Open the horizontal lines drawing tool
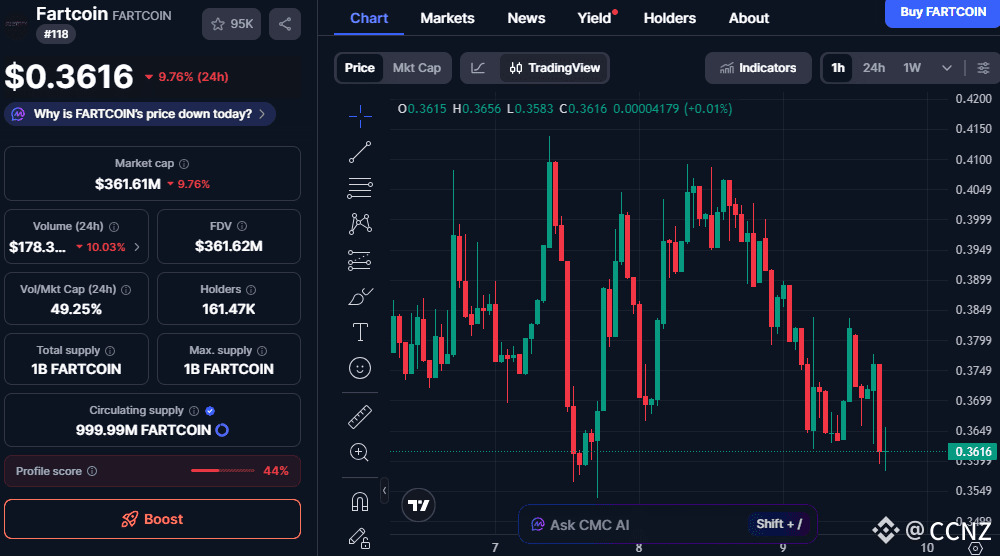The height and width of the screenshot is (556, 1000). point(360,187)
